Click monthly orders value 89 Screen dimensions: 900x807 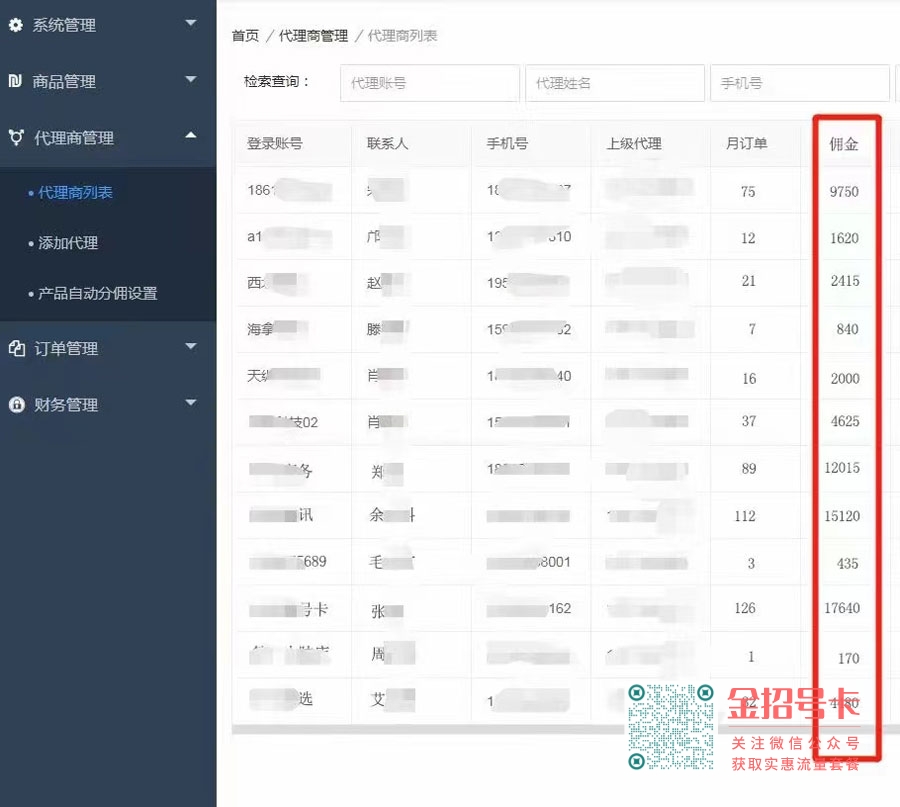coord(748,469)
